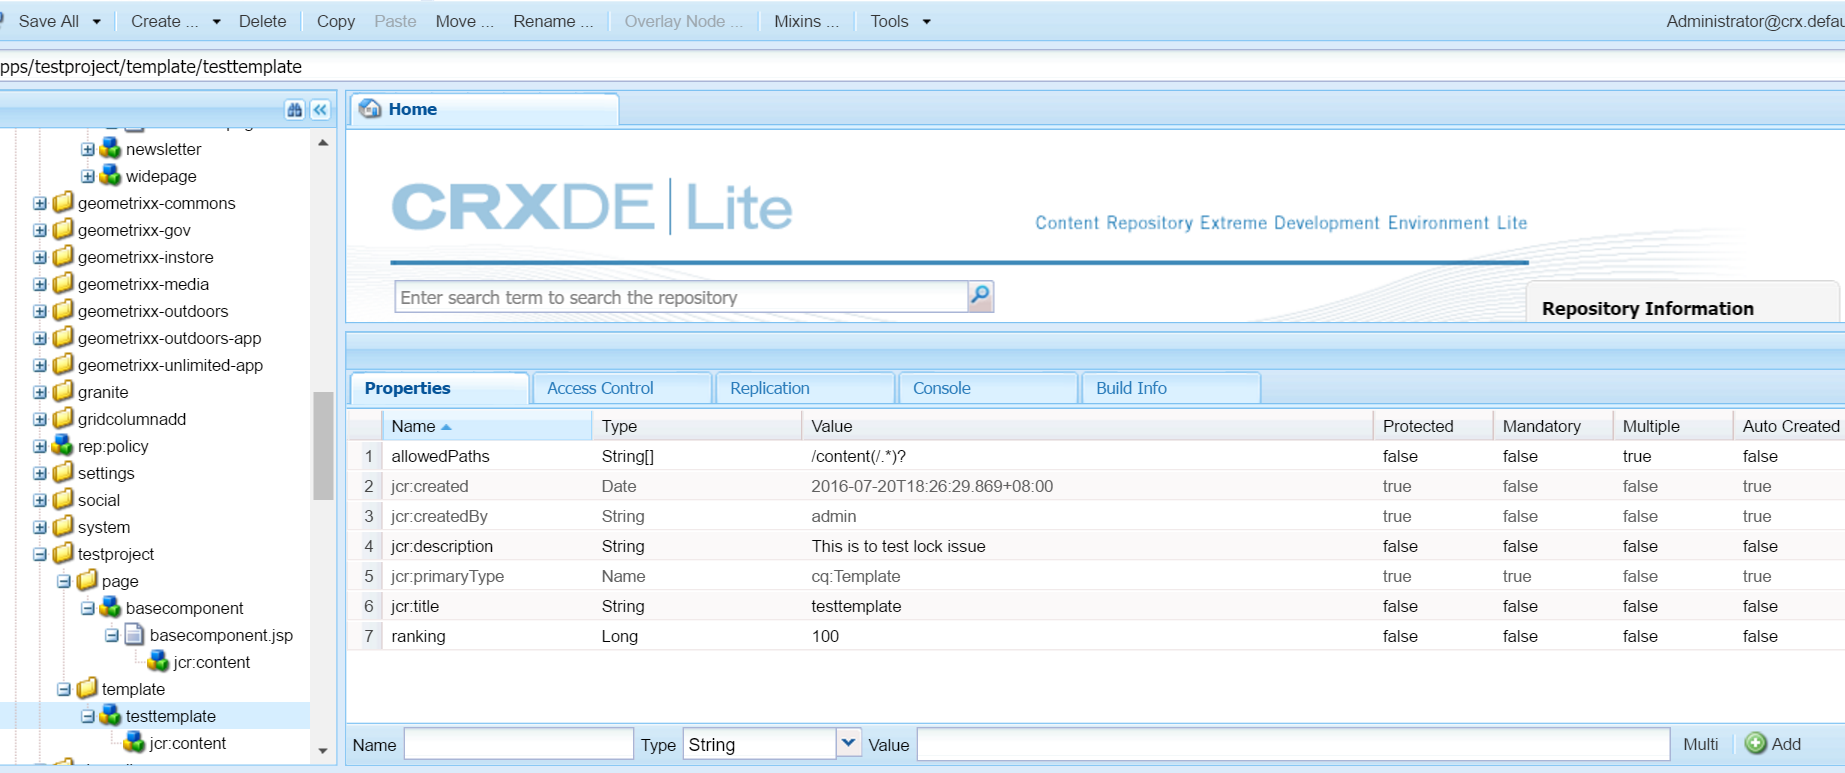Expand the geometrixx-unlimited-app tree node
This screenshot has width=1845, height=773.
pyautogui.click(x=40, y=365)
